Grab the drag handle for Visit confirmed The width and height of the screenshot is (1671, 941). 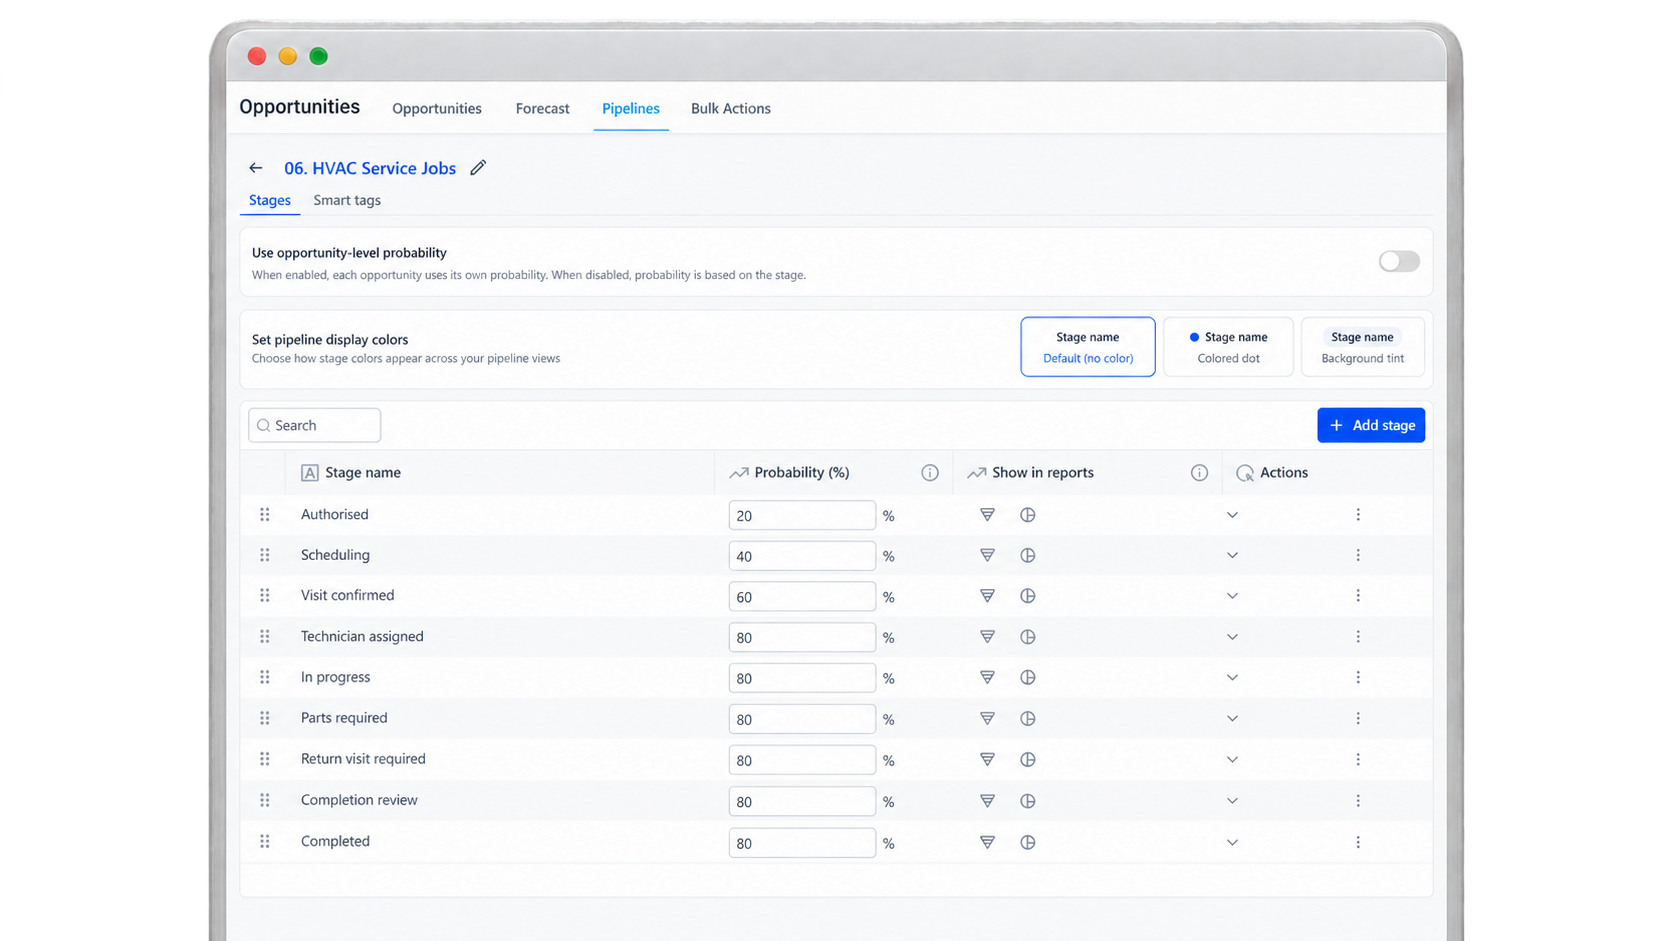coord(265,596)
